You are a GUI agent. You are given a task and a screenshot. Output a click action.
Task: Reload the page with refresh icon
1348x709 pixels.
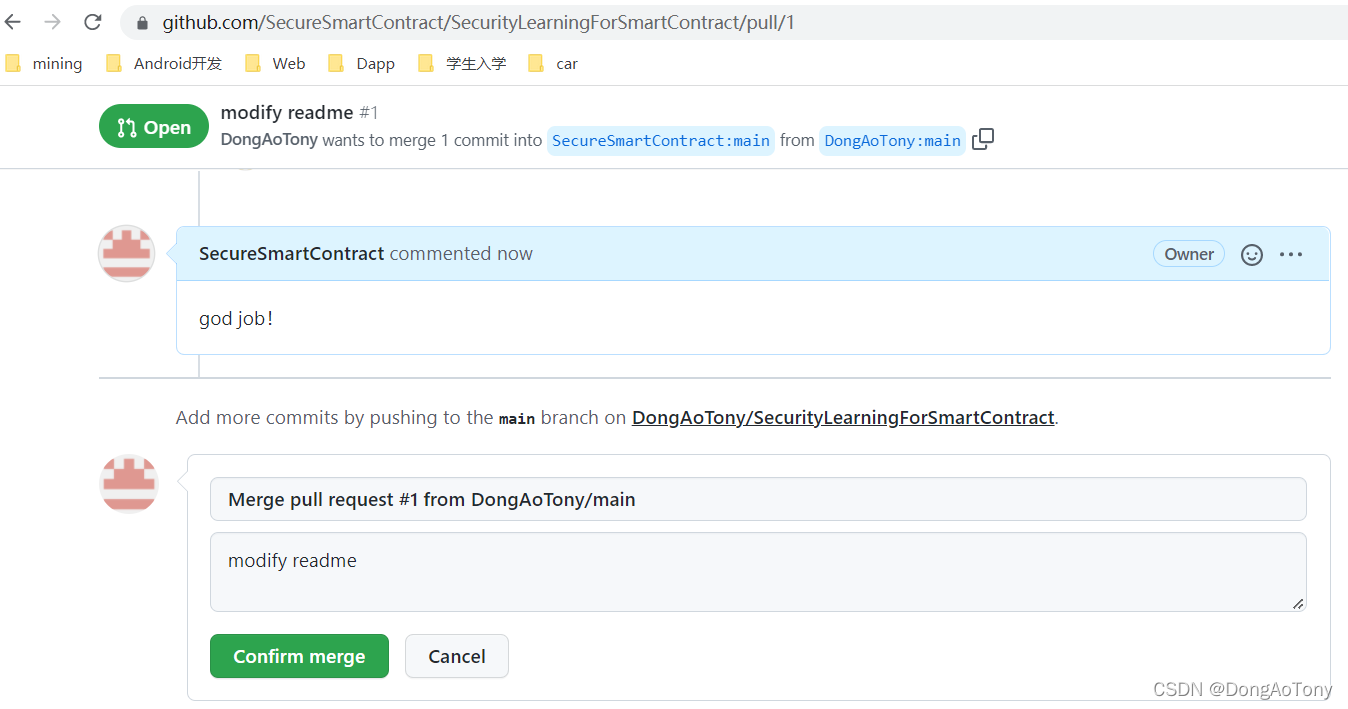pos(92,22)
